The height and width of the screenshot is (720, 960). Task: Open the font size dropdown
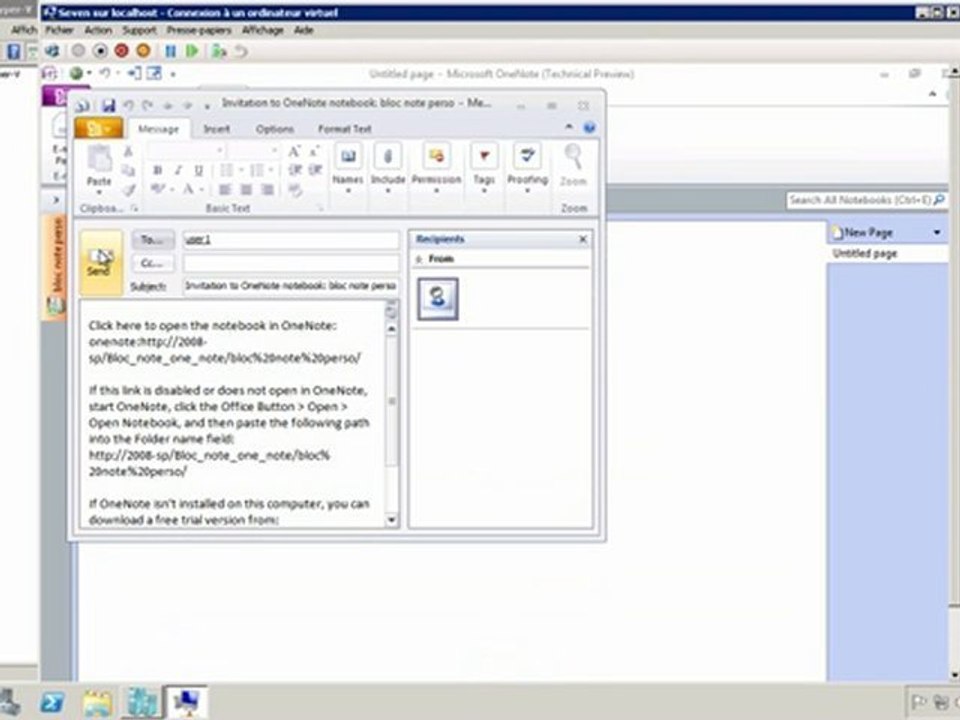[274, 151]
